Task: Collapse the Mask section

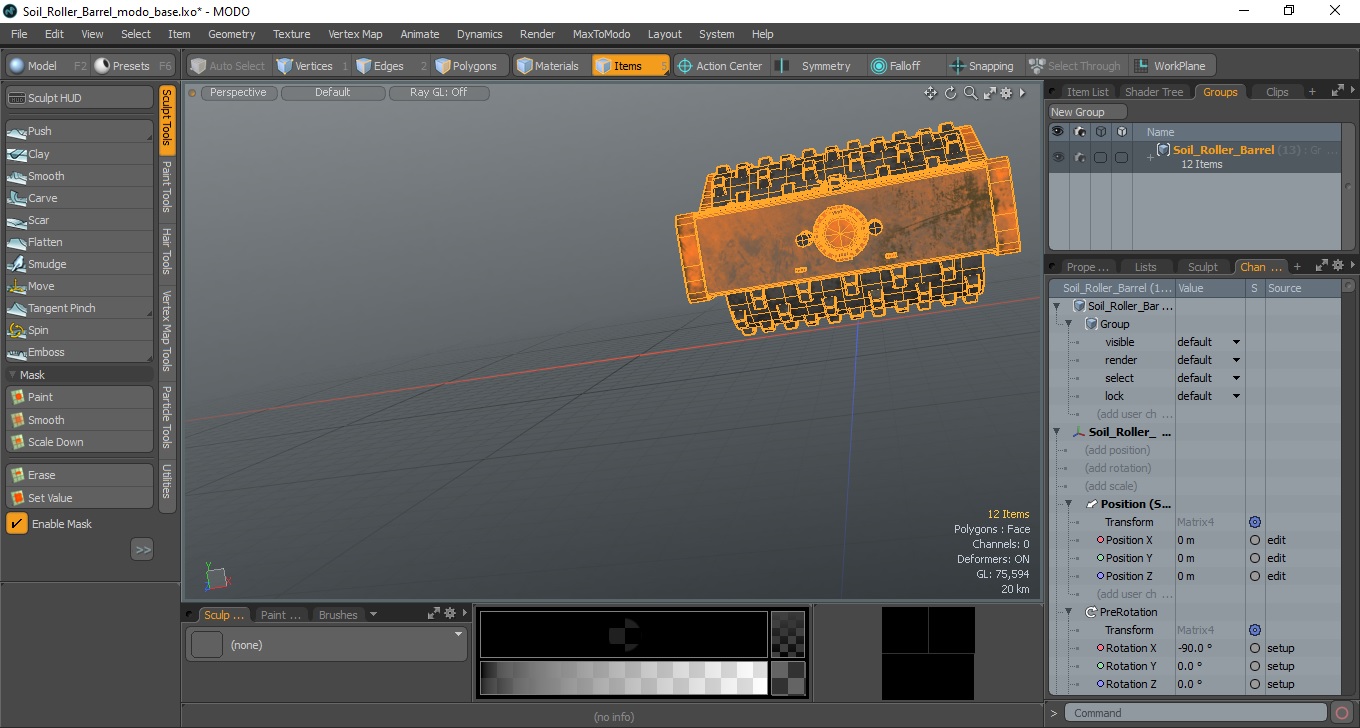Action: click(12, 375)
